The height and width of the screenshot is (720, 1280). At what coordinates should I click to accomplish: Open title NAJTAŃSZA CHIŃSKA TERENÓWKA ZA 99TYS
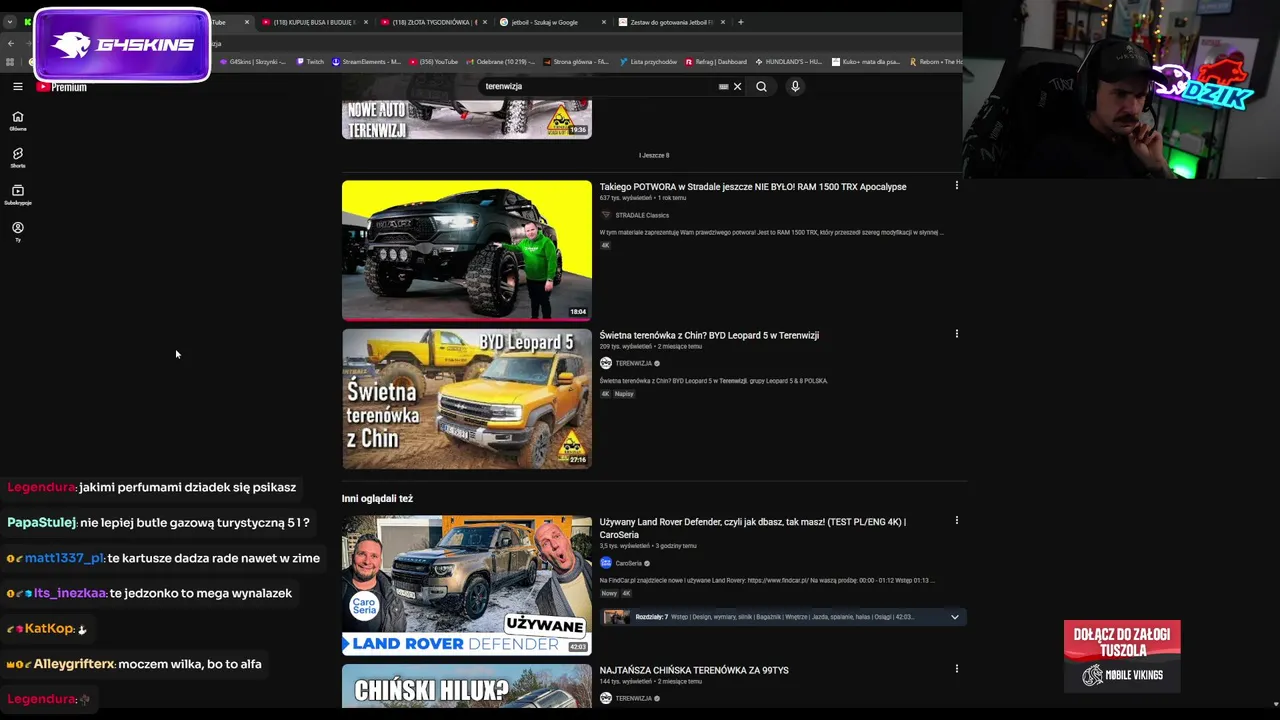(x=694, y=670)
